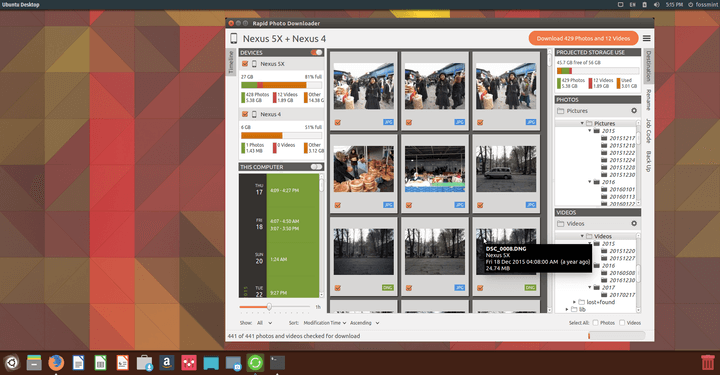Open the hamburger menu in Rapid Photo Downloader
Viewport: 720px width, 375px height.
click(646, 38)
